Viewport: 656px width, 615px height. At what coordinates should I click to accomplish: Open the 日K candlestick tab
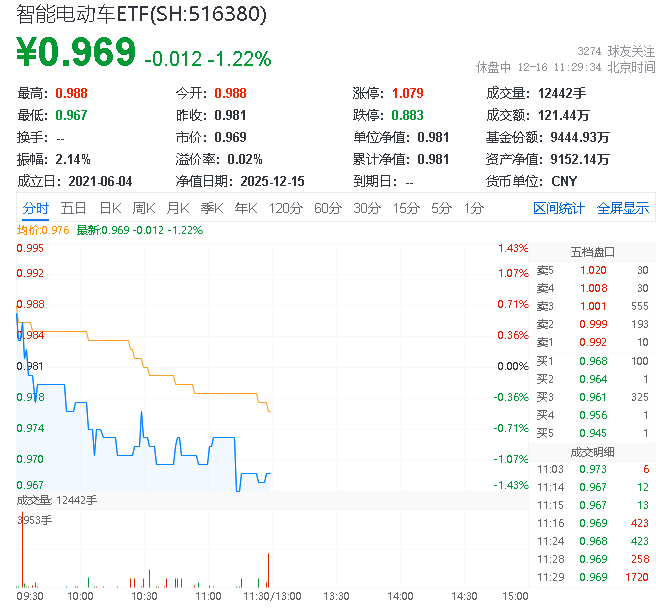[x=110, y=208]
